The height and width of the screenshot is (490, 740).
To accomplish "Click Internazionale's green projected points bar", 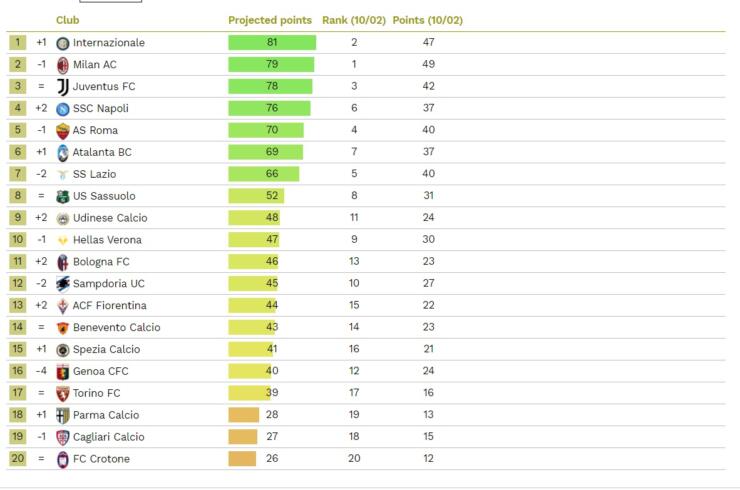I will [272, 43].
